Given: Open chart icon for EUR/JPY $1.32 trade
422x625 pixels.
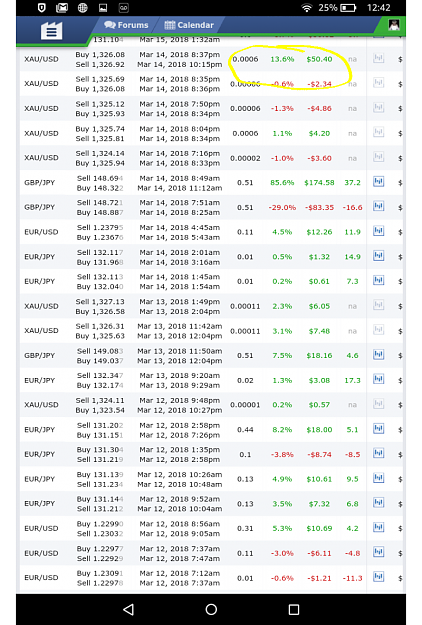Looking at the screenshot, I should coord(378,256).
